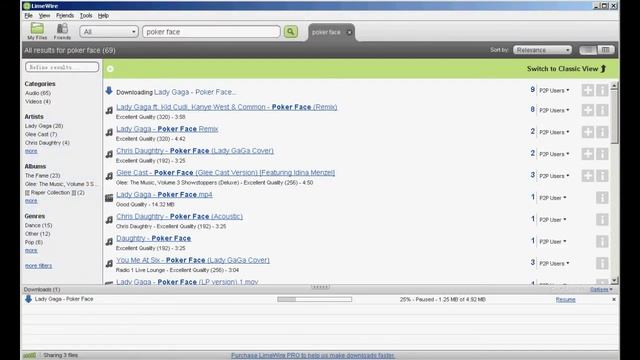
Task: Open Daughtry - Poker Face result
Action: tap(153, 238)
